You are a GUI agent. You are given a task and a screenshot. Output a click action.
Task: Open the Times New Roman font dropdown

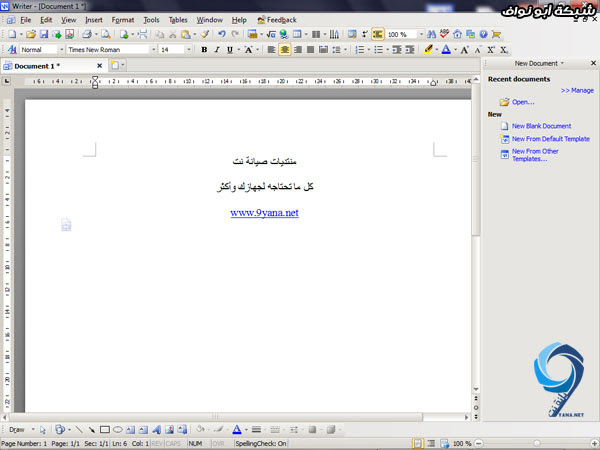coord(153,50)
